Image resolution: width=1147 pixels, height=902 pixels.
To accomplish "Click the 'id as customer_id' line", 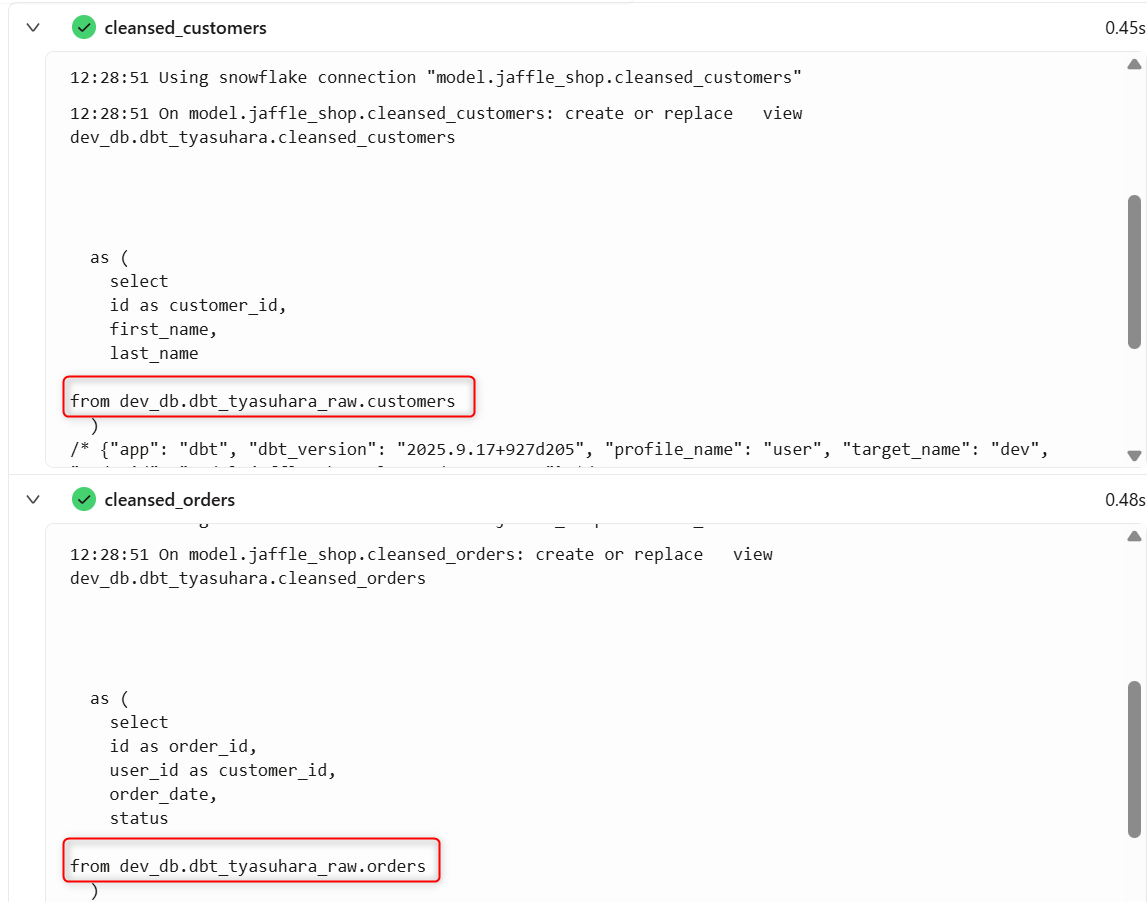I will click(198, 305).
